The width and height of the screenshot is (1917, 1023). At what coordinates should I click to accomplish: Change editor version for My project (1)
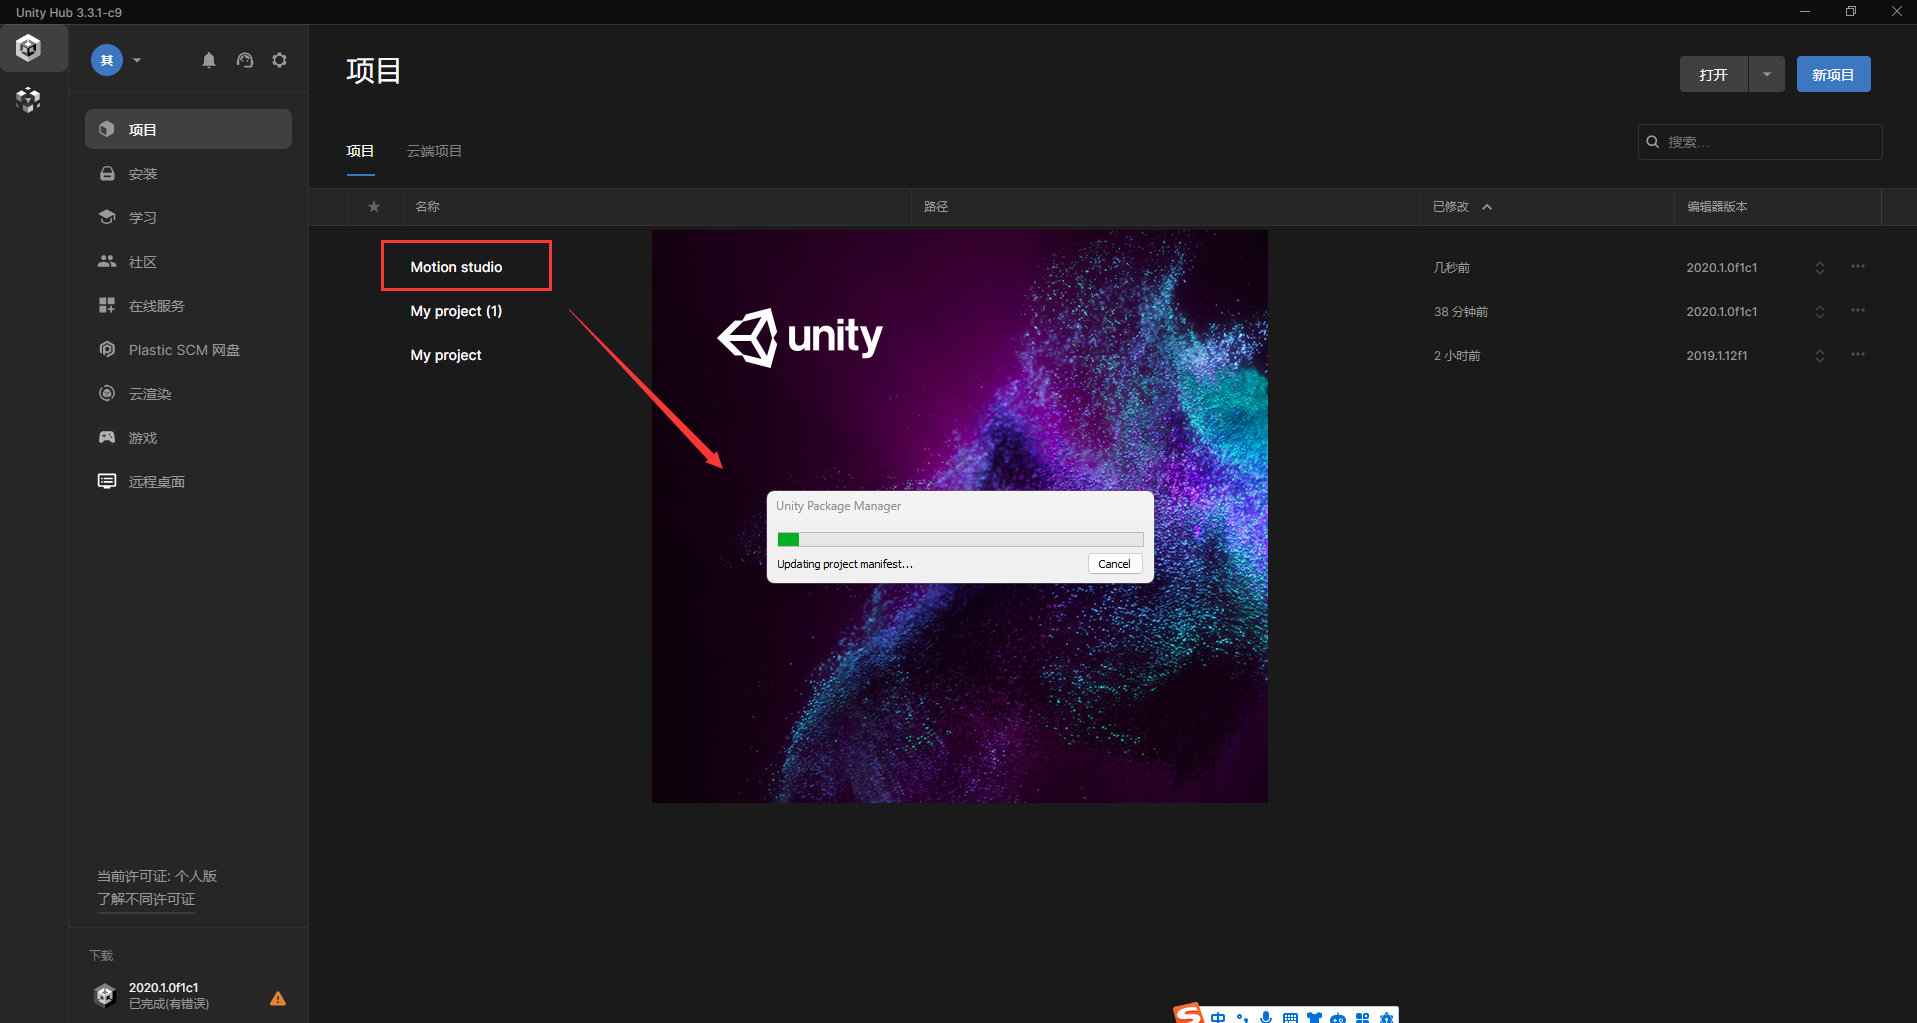pyautogui.click(x=1819, y=312)
